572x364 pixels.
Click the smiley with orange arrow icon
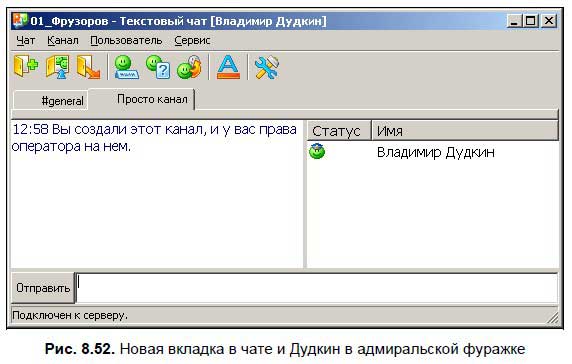[189, 67]
